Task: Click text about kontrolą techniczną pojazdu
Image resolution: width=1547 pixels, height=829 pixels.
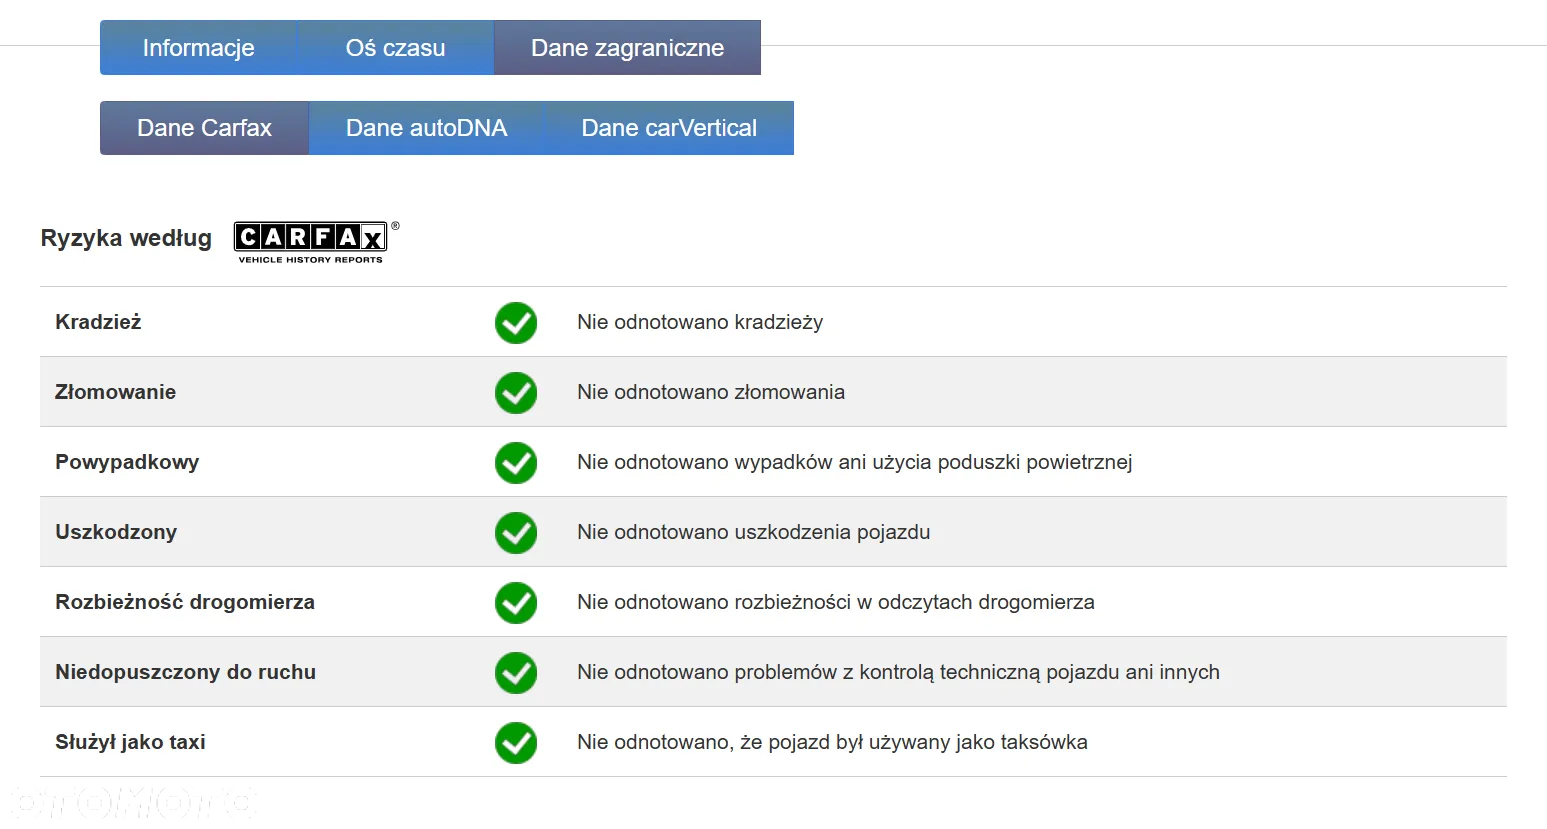Action: [898, 672]
